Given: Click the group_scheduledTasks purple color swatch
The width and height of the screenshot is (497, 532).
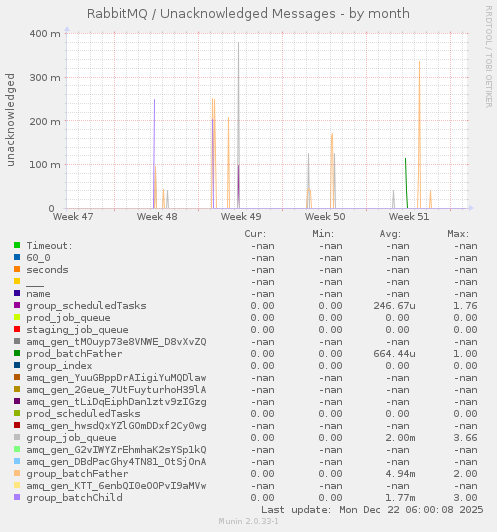Looking at the screenshot, I should (17, 305).
